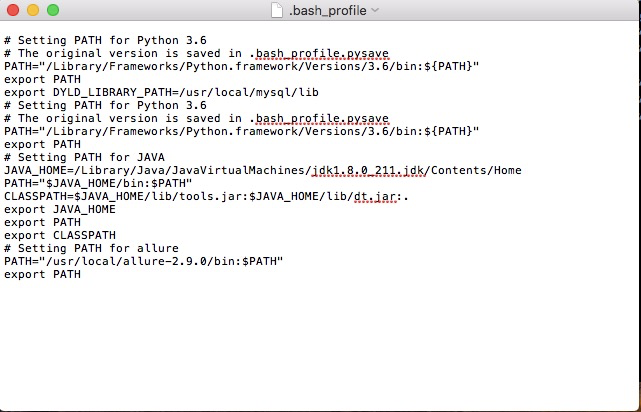The height and width of the screenshot is (412, 641).
Task: Place cursor in 'export CLASSPATH' line
Action: (x=60, y=235)
